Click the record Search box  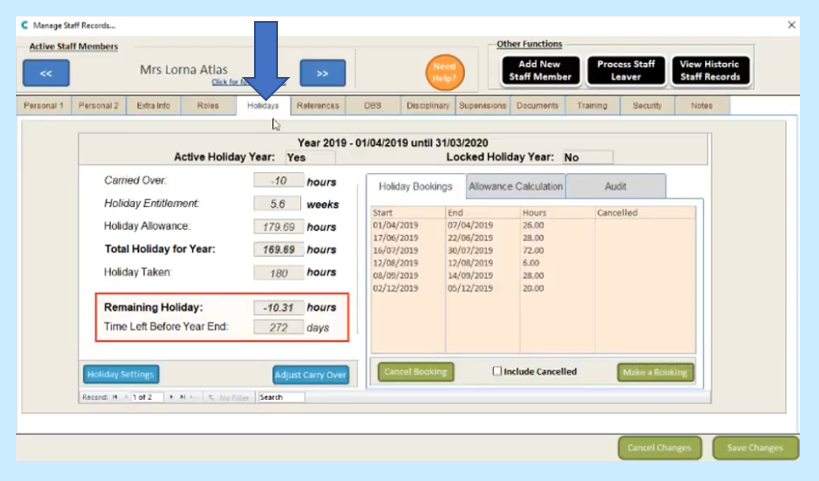click(x=281, y=397)
